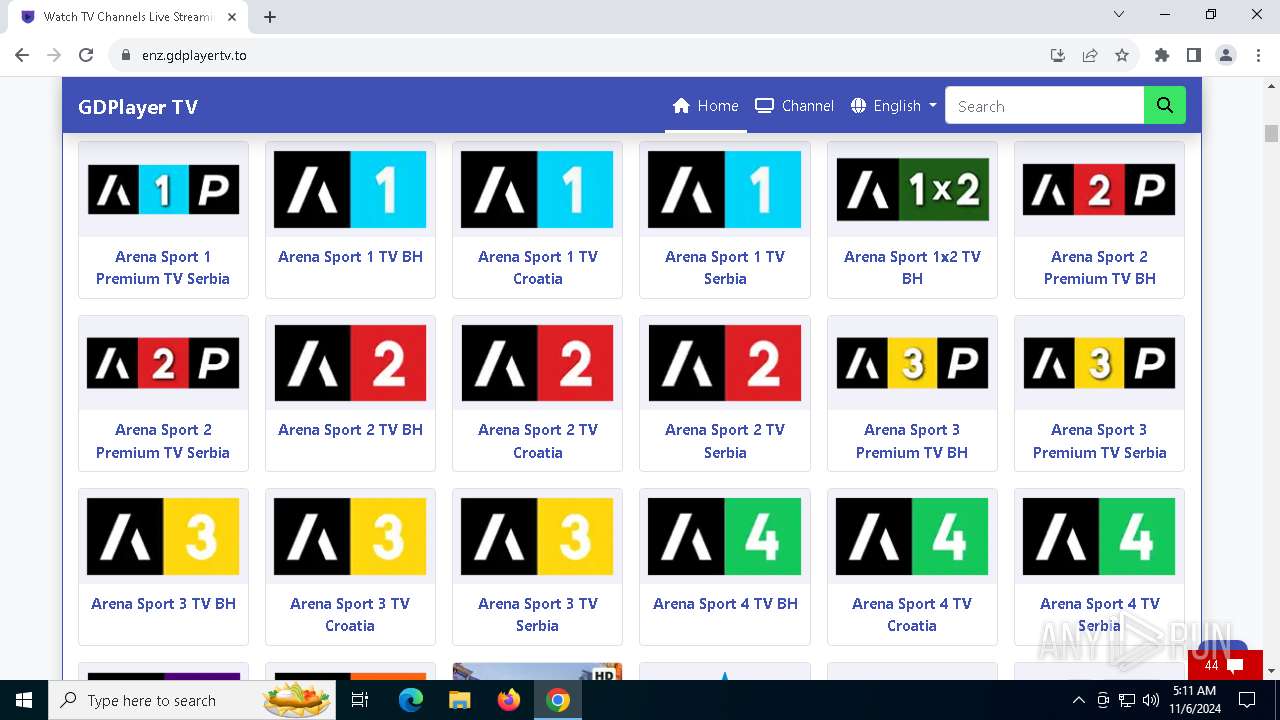Select the Watch TV Channels Live Streaming tab
Screen dimensions: 1280x720
click(x=128, y=17)
